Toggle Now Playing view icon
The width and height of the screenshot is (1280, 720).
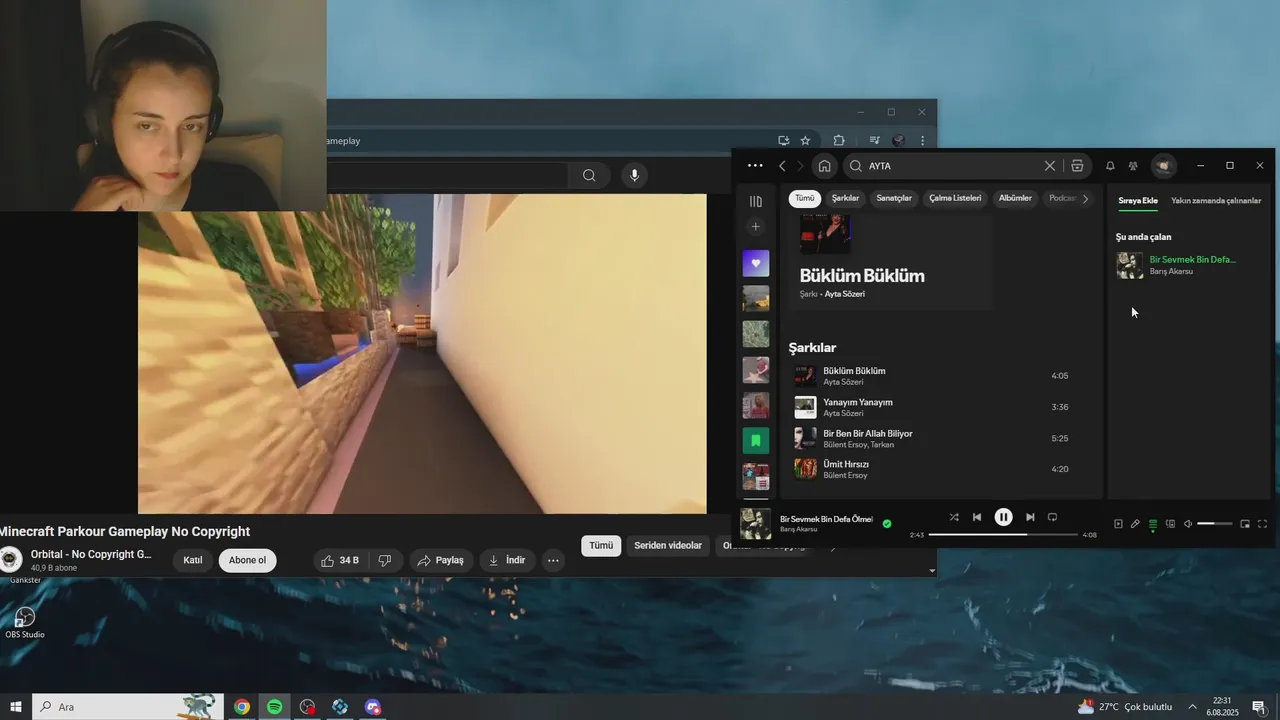click(x=1118, y=524)
